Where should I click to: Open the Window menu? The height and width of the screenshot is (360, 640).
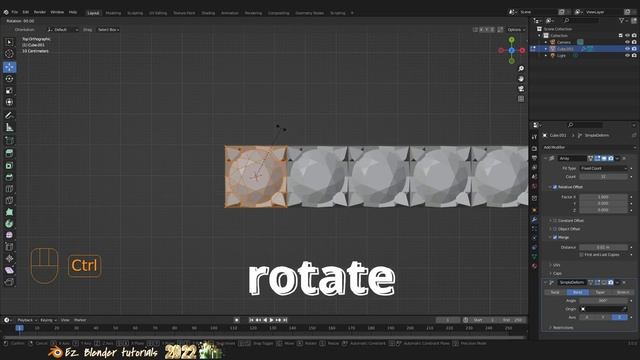tap(57, 12)
